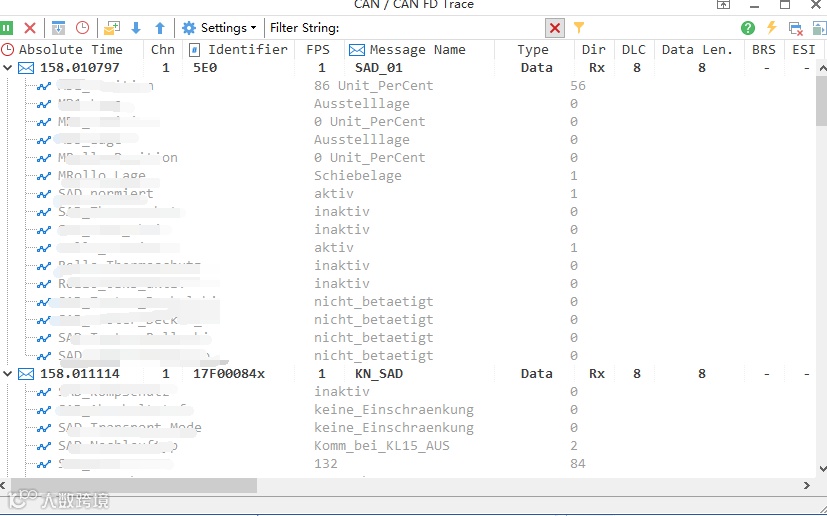Click the DLC column header

(633, 50)
